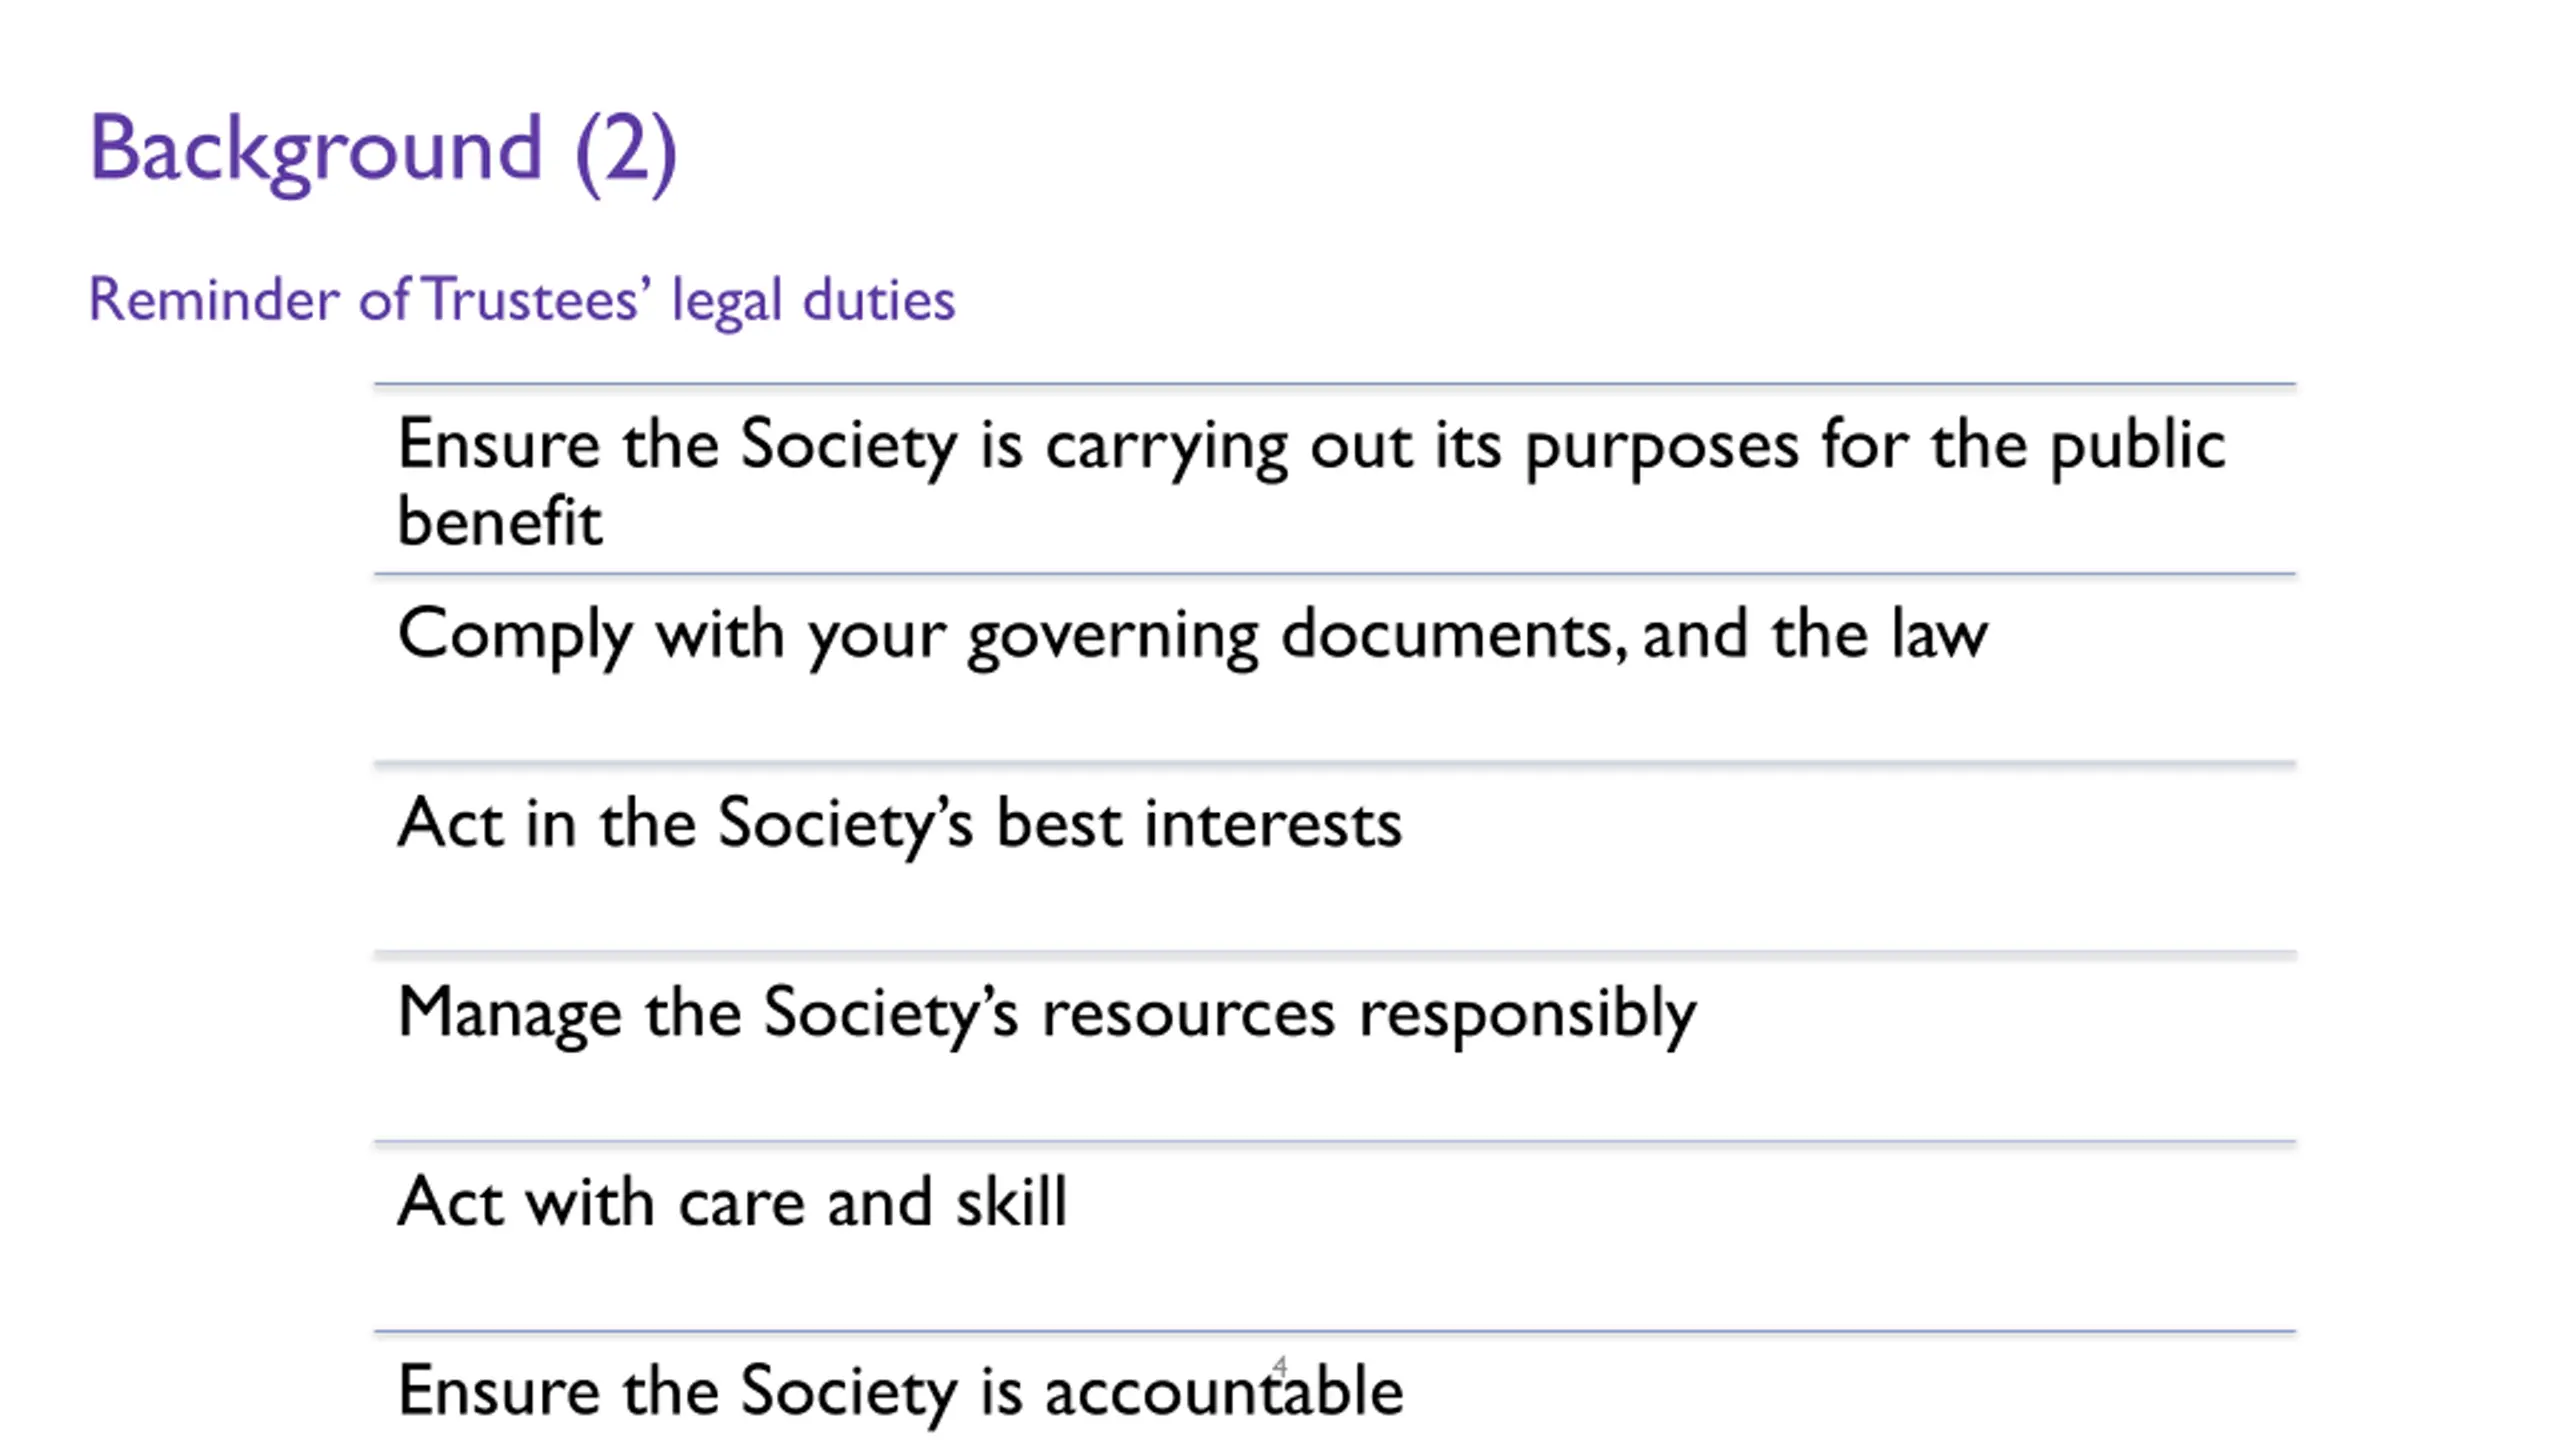Click the "Background (2)" slide title

(383, 150)
